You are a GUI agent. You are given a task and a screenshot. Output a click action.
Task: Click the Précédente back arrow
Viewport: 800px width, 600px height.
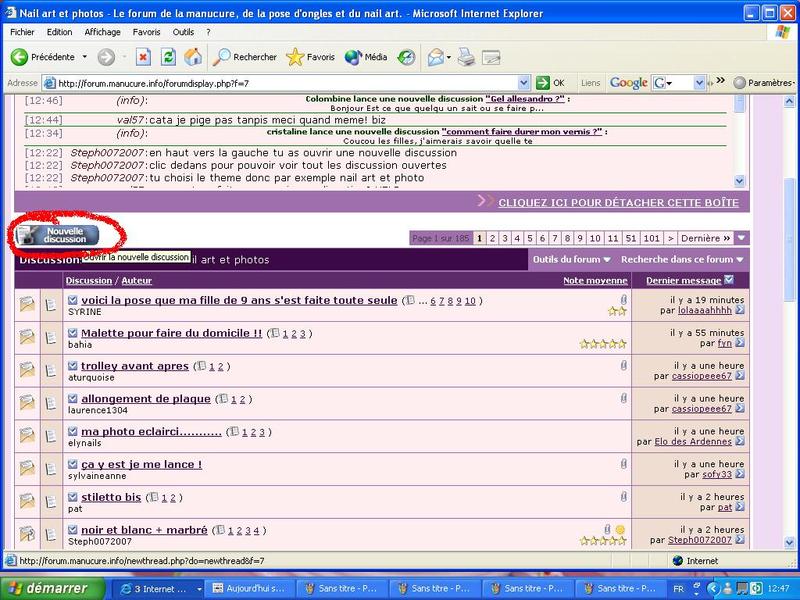coord(44,57)
